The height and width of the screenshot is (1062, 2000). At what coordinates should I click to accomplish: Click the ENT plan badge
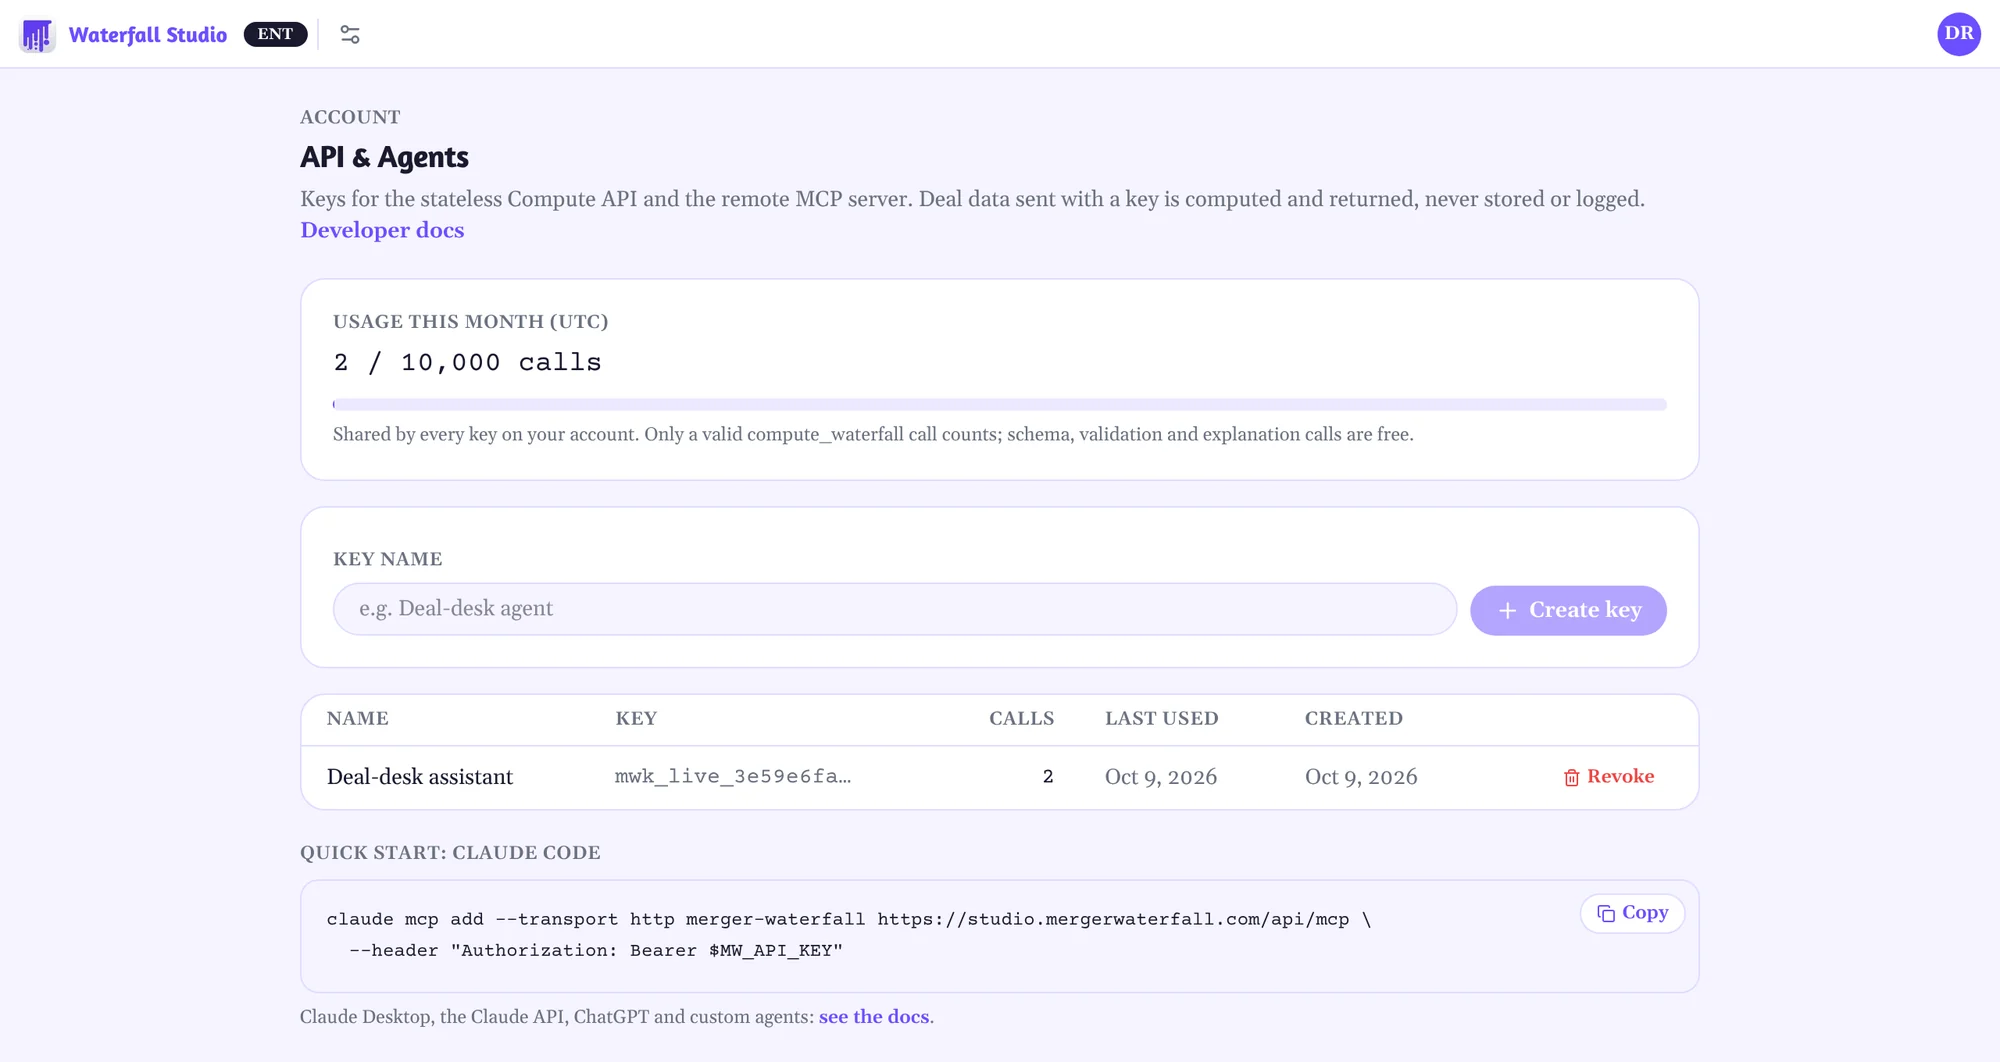(275, 34)
